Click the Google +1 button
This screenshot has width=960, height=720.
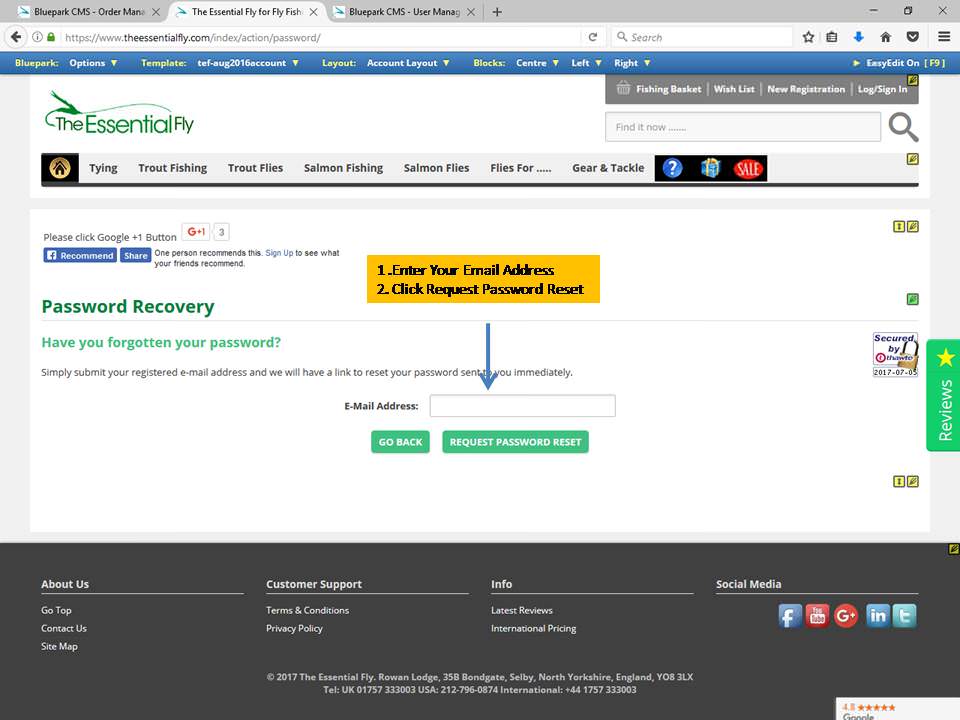(195, 232)
